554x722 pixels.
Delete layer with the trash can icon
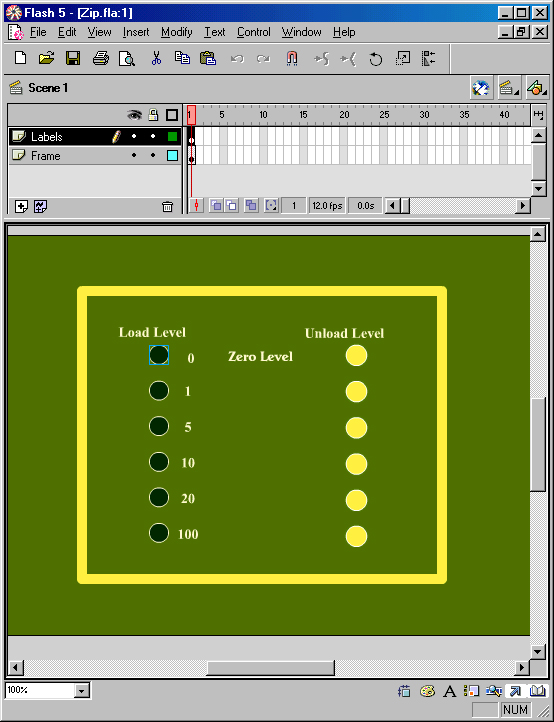coord(168,207)
